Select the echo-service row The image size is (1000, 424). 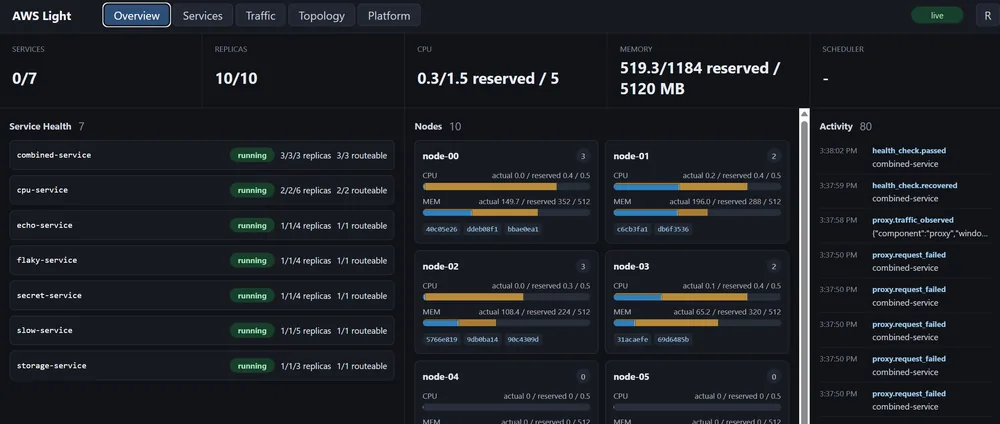point(202,225)
